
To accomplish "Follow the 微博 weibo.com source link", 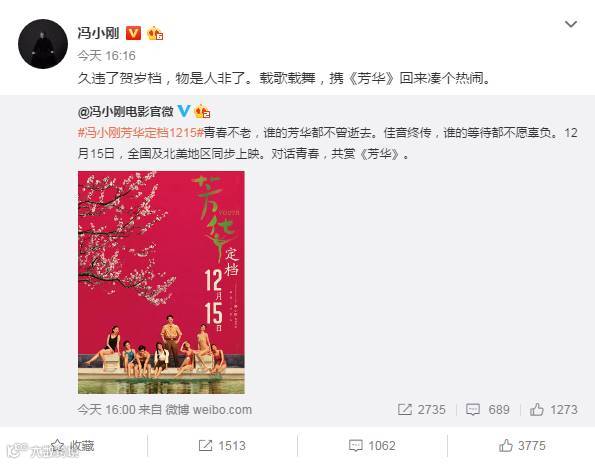I will (208, 410).
